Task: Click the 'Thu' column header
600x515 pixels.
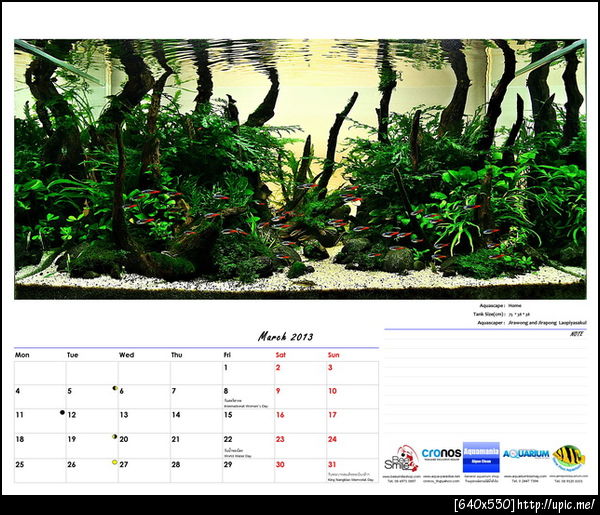Action: pos(176,355)
